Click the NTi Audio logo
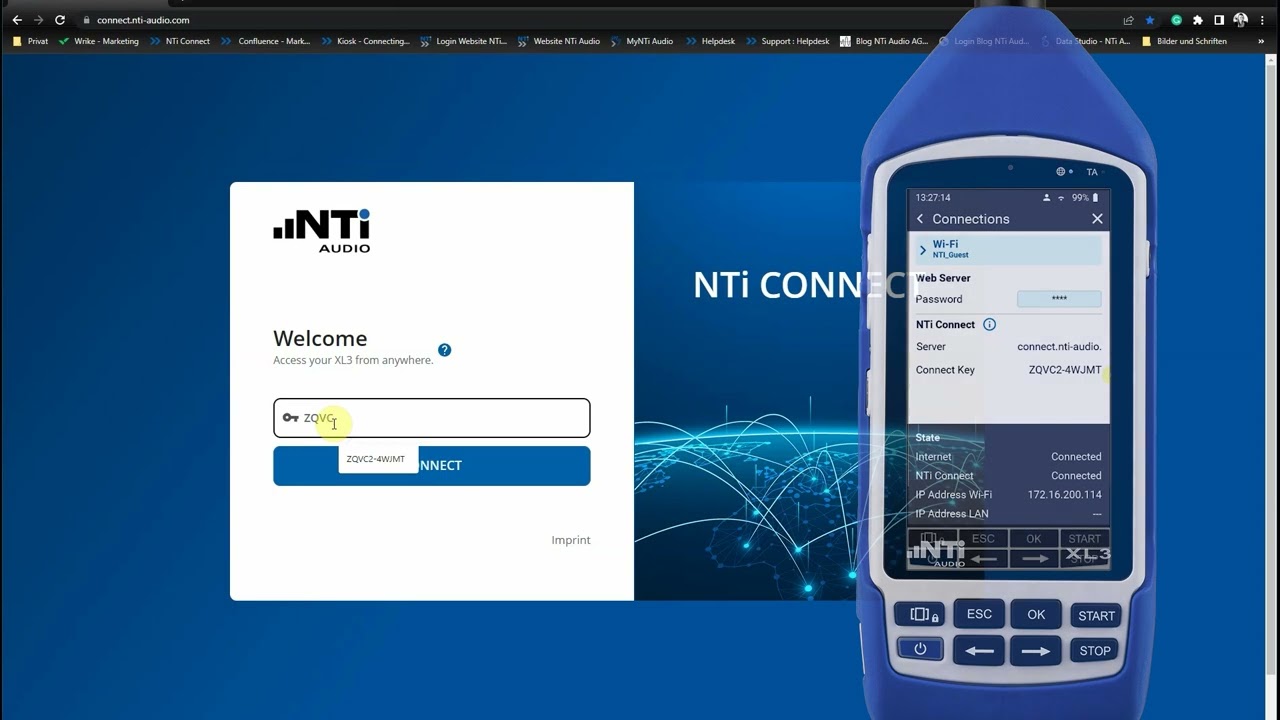The width and height of the screenshot is (1280, 720). pos(322,230)
